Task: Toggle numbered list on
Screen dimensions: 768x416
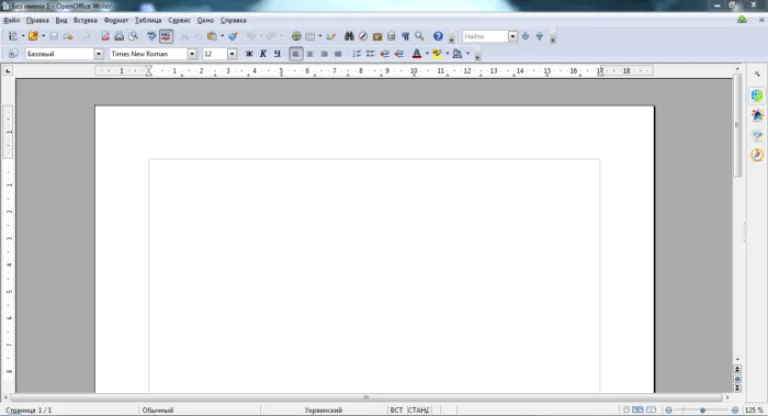Action: coord(357,54)
